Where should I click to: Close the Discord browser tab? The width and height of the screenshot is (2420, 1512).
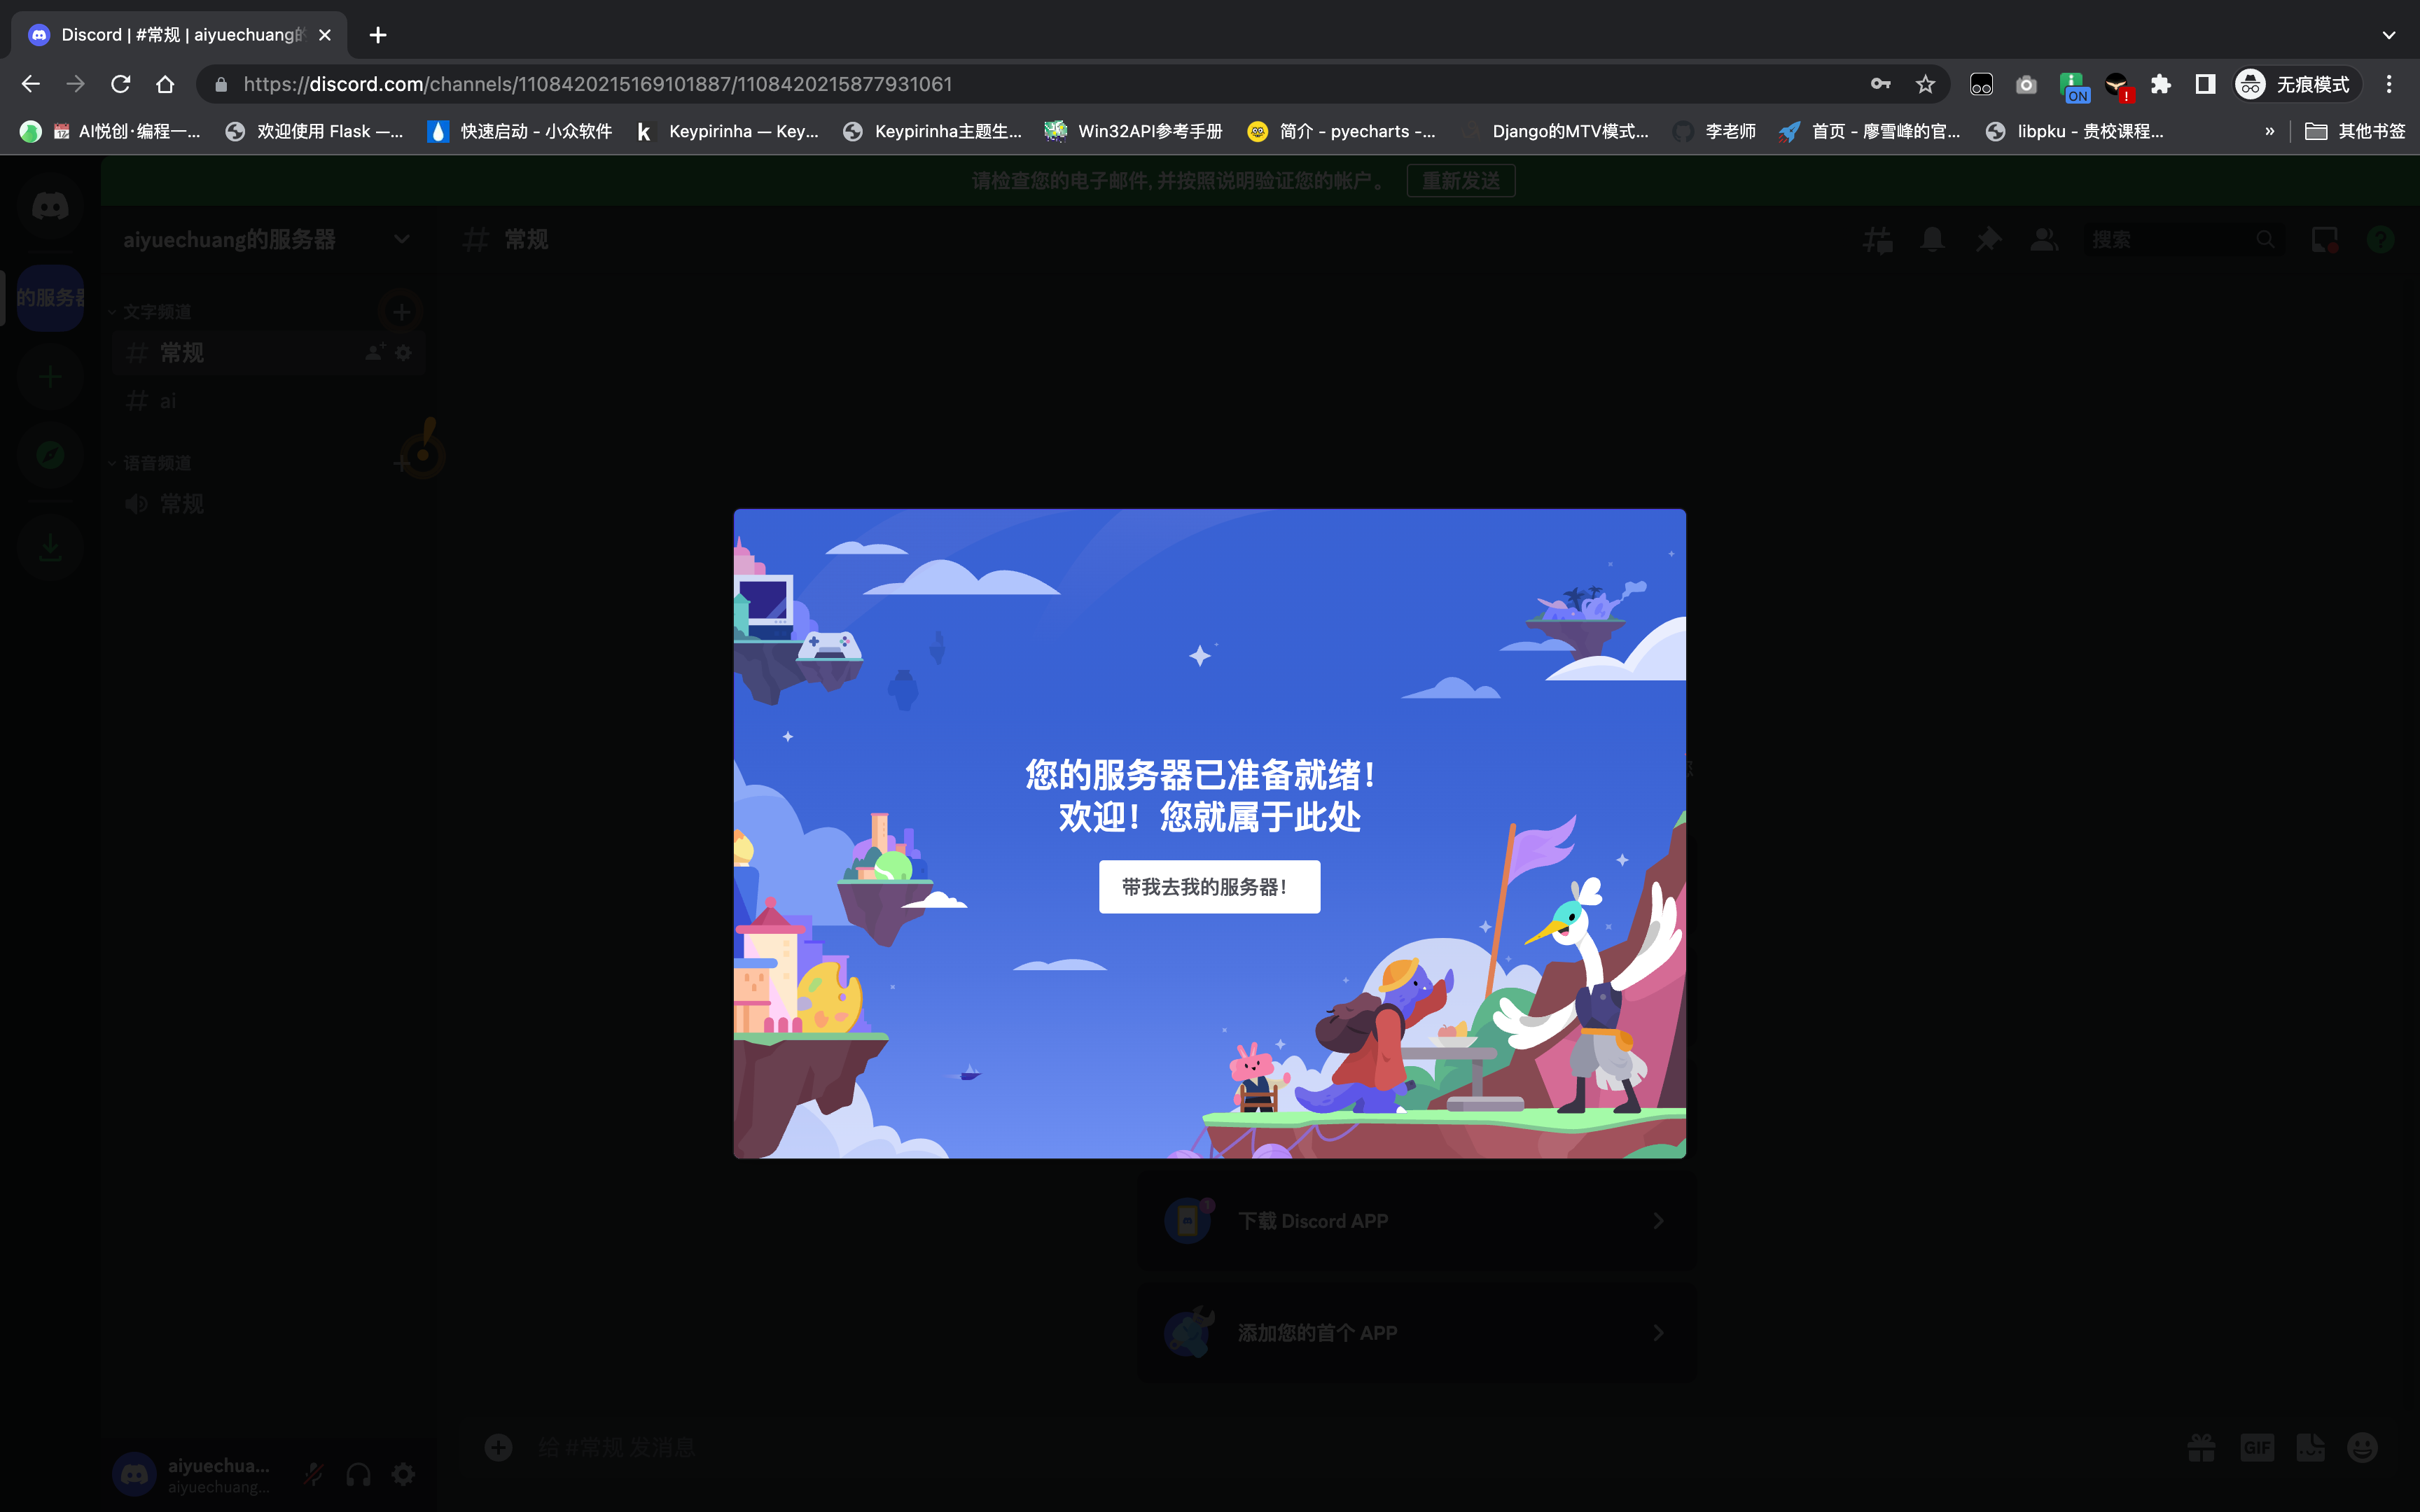[x=325, y=35]
